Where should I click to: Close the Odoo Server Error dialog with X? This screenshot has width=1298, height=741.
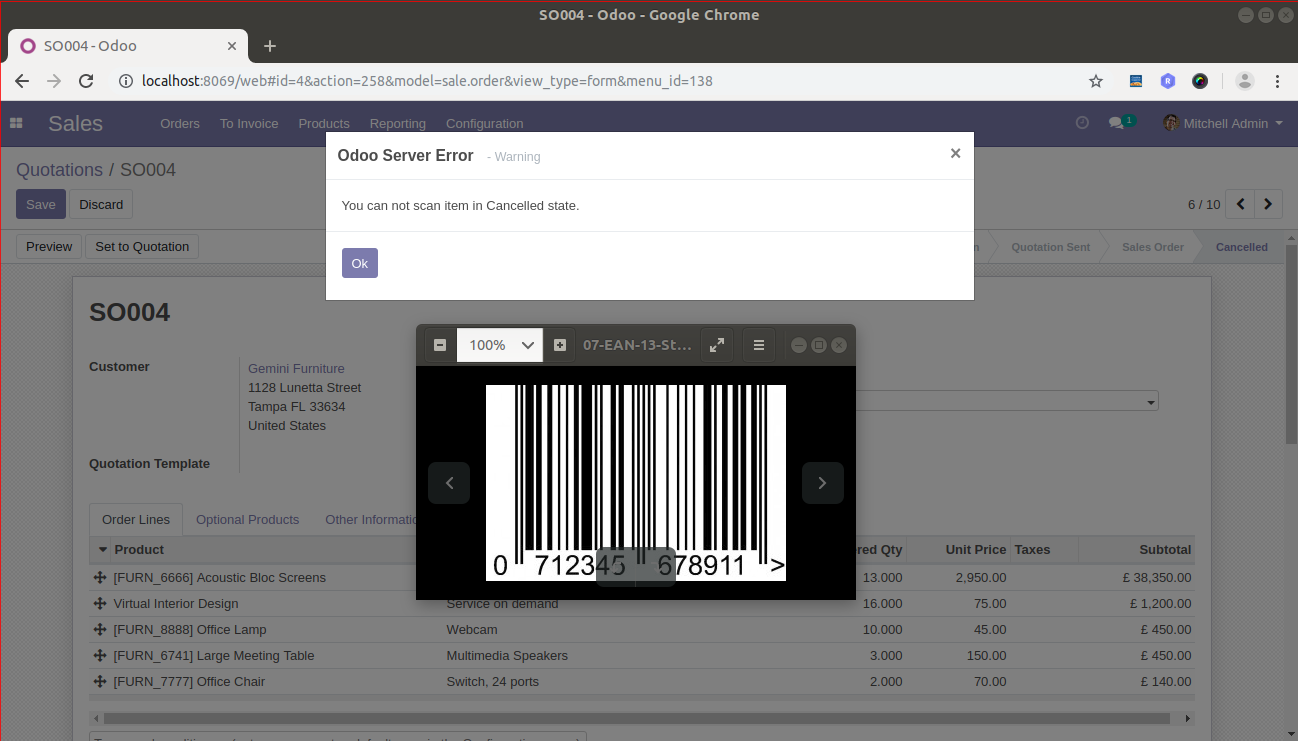(955, 153)
